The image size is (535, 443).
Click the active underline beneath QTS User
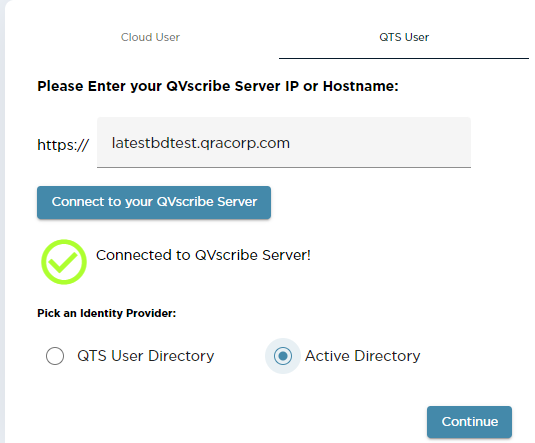404,58
